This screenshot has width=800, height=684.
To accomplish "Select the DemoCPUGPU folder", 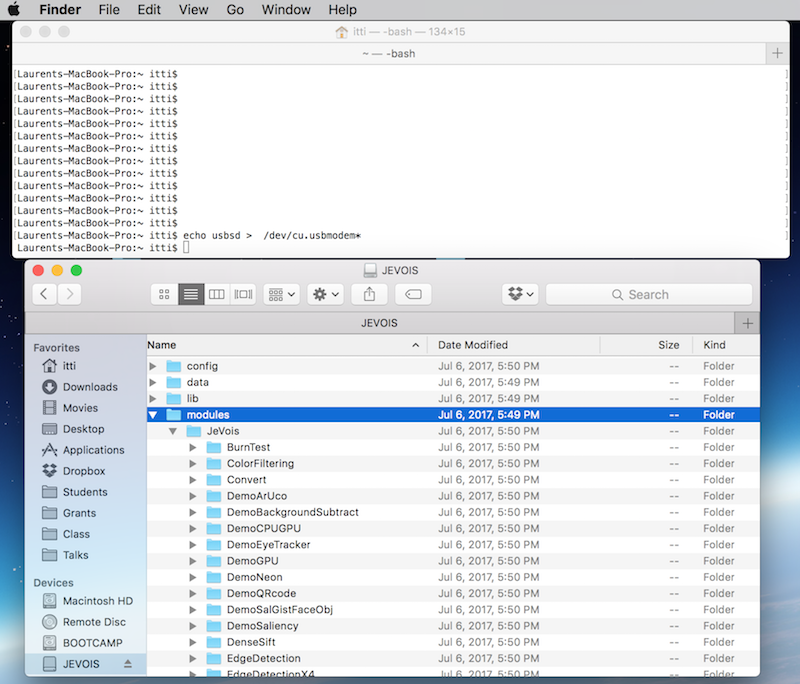I will click(x=453, y=528).
